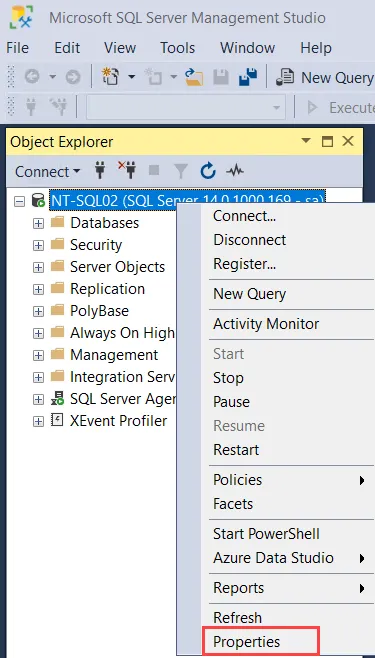The height and width of the screenshot is (658, 375).
Task: Expand the Always On High Availability folder
Action: (38, 333)
